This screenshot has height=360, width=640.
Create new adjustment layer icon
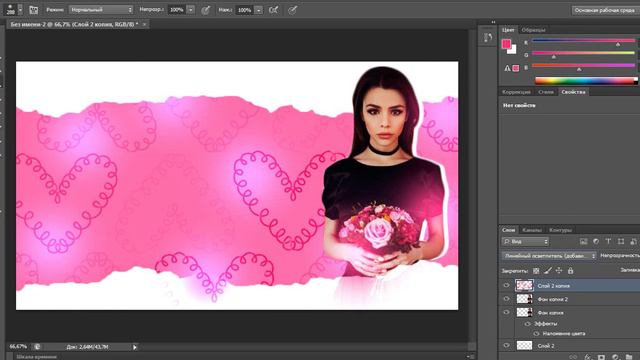pos(615,358)
